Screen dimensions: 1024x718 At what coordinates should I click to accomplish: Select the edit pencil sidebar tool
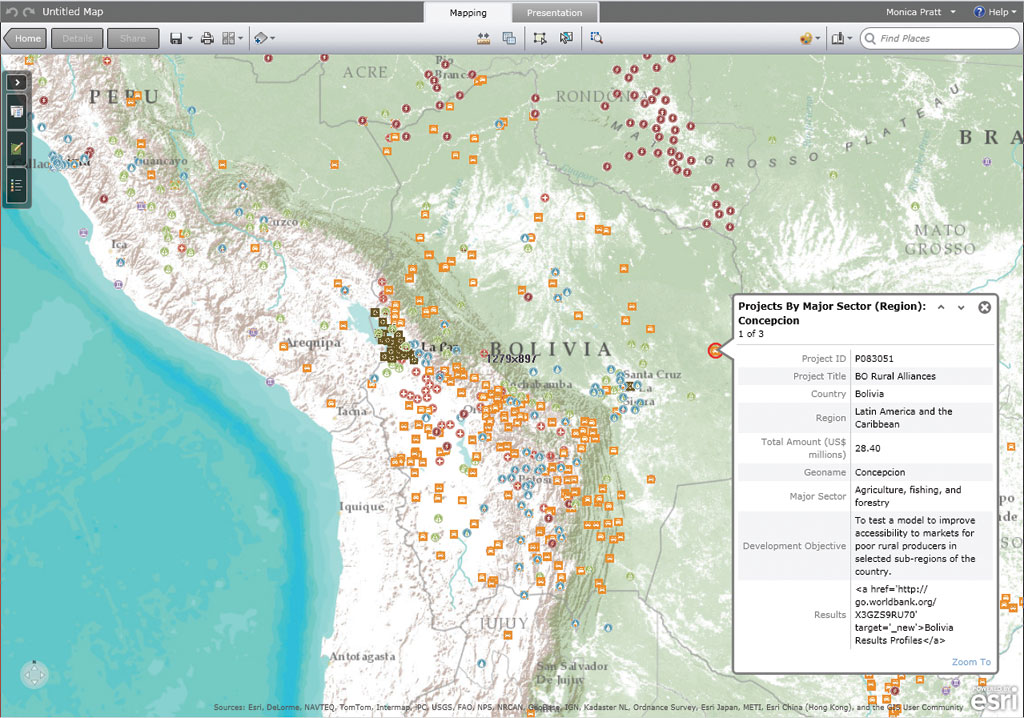[x=17, y=148]
